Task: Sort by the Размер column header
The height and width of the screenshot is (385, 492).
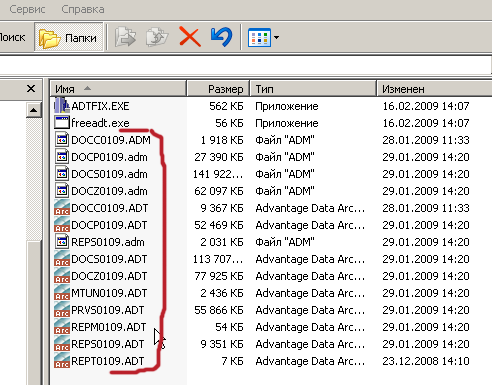Action: click(x=218, y=89)
